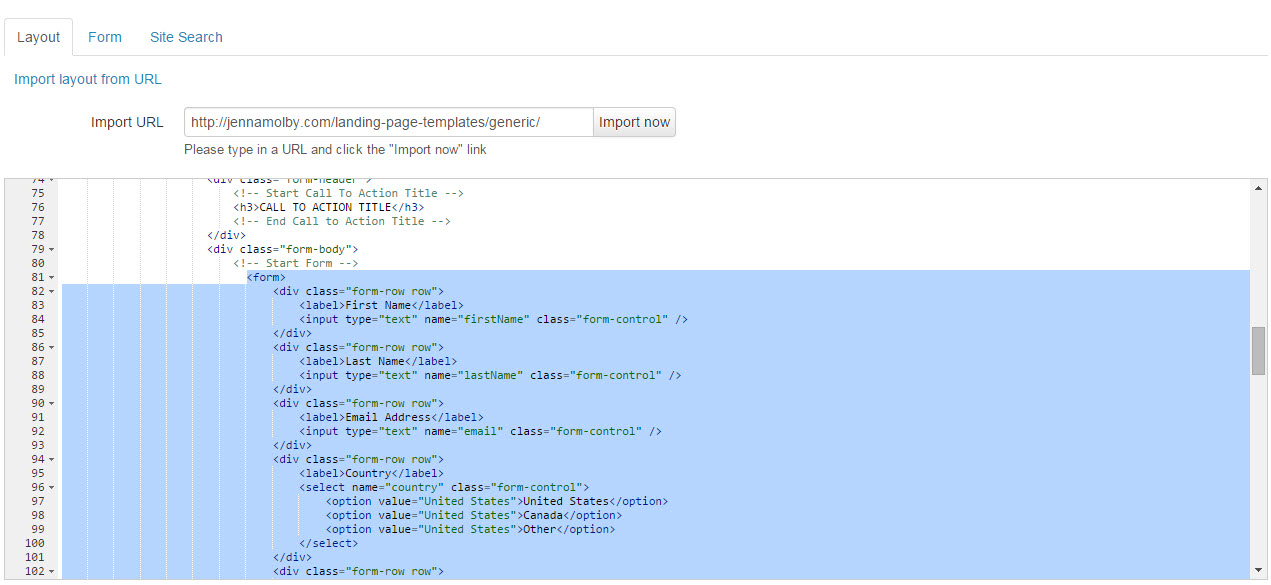Image resolution: width=1271 pixels, height=585 pixels.
Task: Fold the div starting at line 102
Action: [51, 571]
